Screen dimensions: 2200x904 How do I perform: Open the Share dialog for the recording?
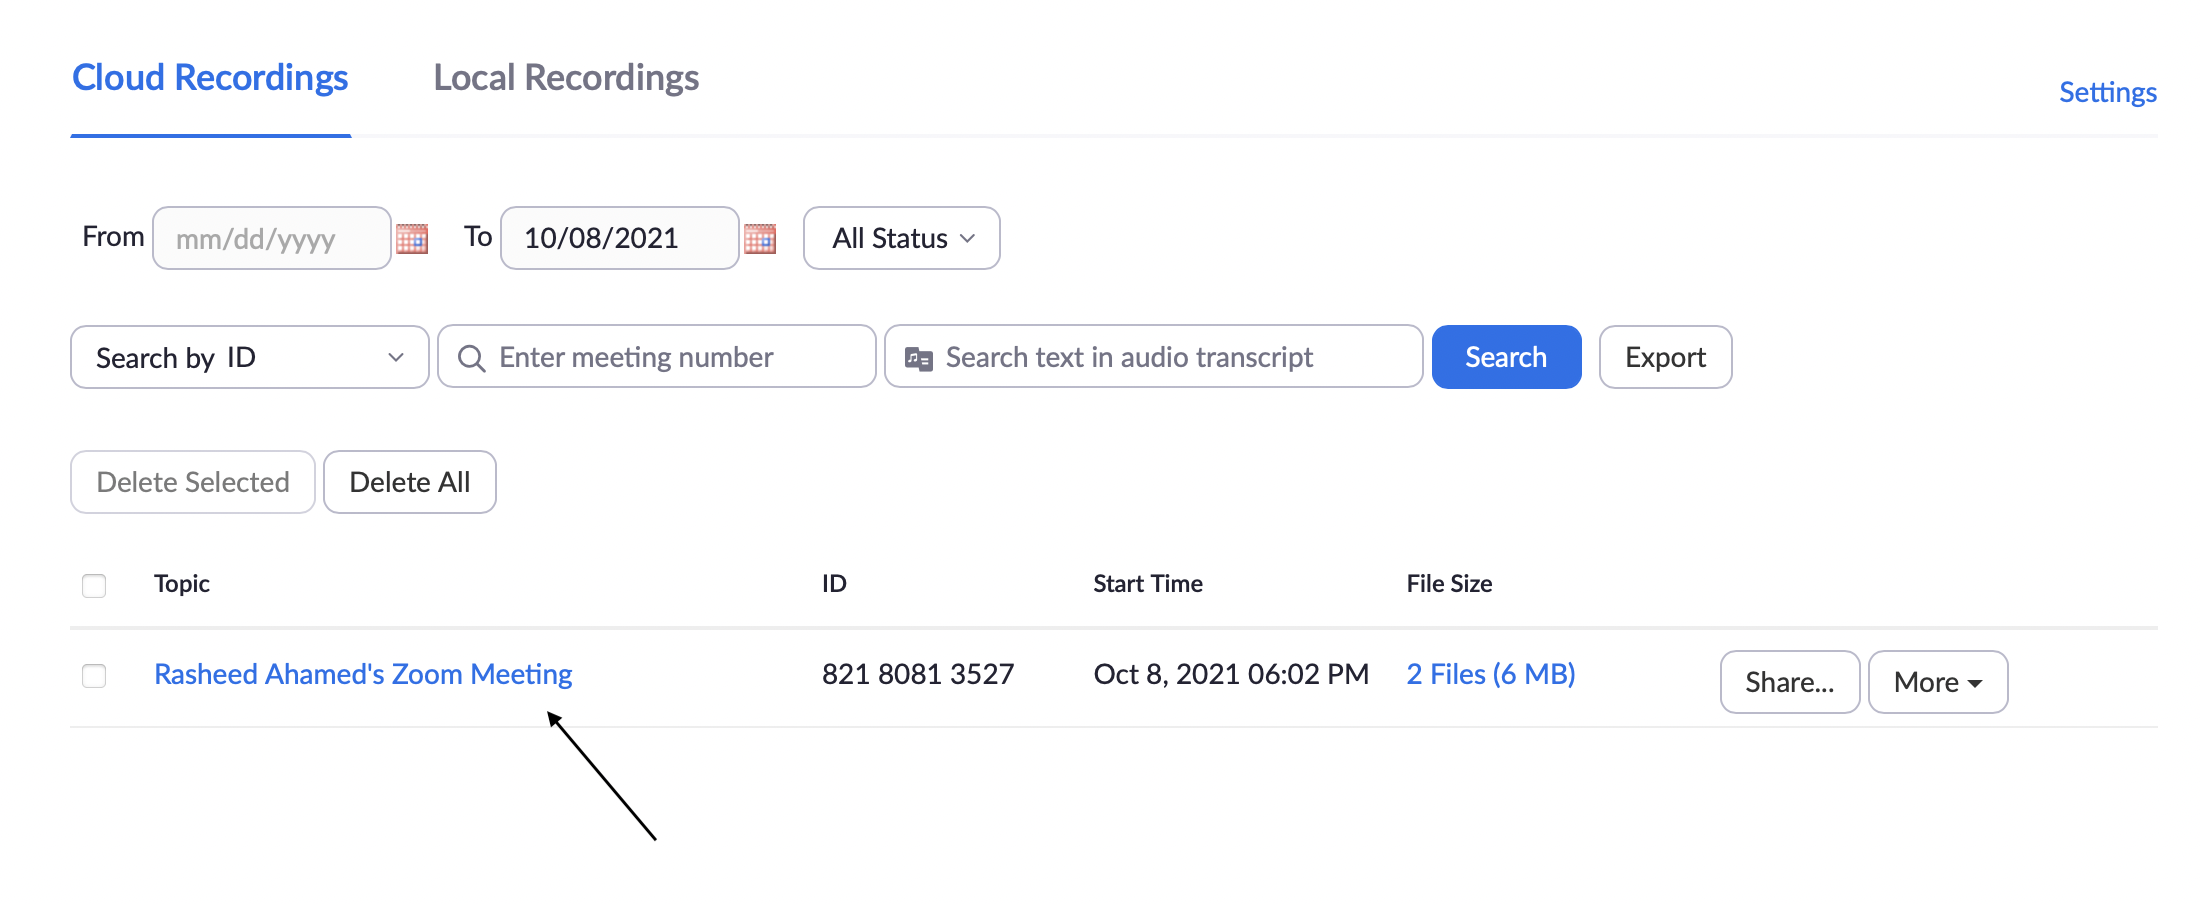pyautogui.click(x=1789, y=682)
